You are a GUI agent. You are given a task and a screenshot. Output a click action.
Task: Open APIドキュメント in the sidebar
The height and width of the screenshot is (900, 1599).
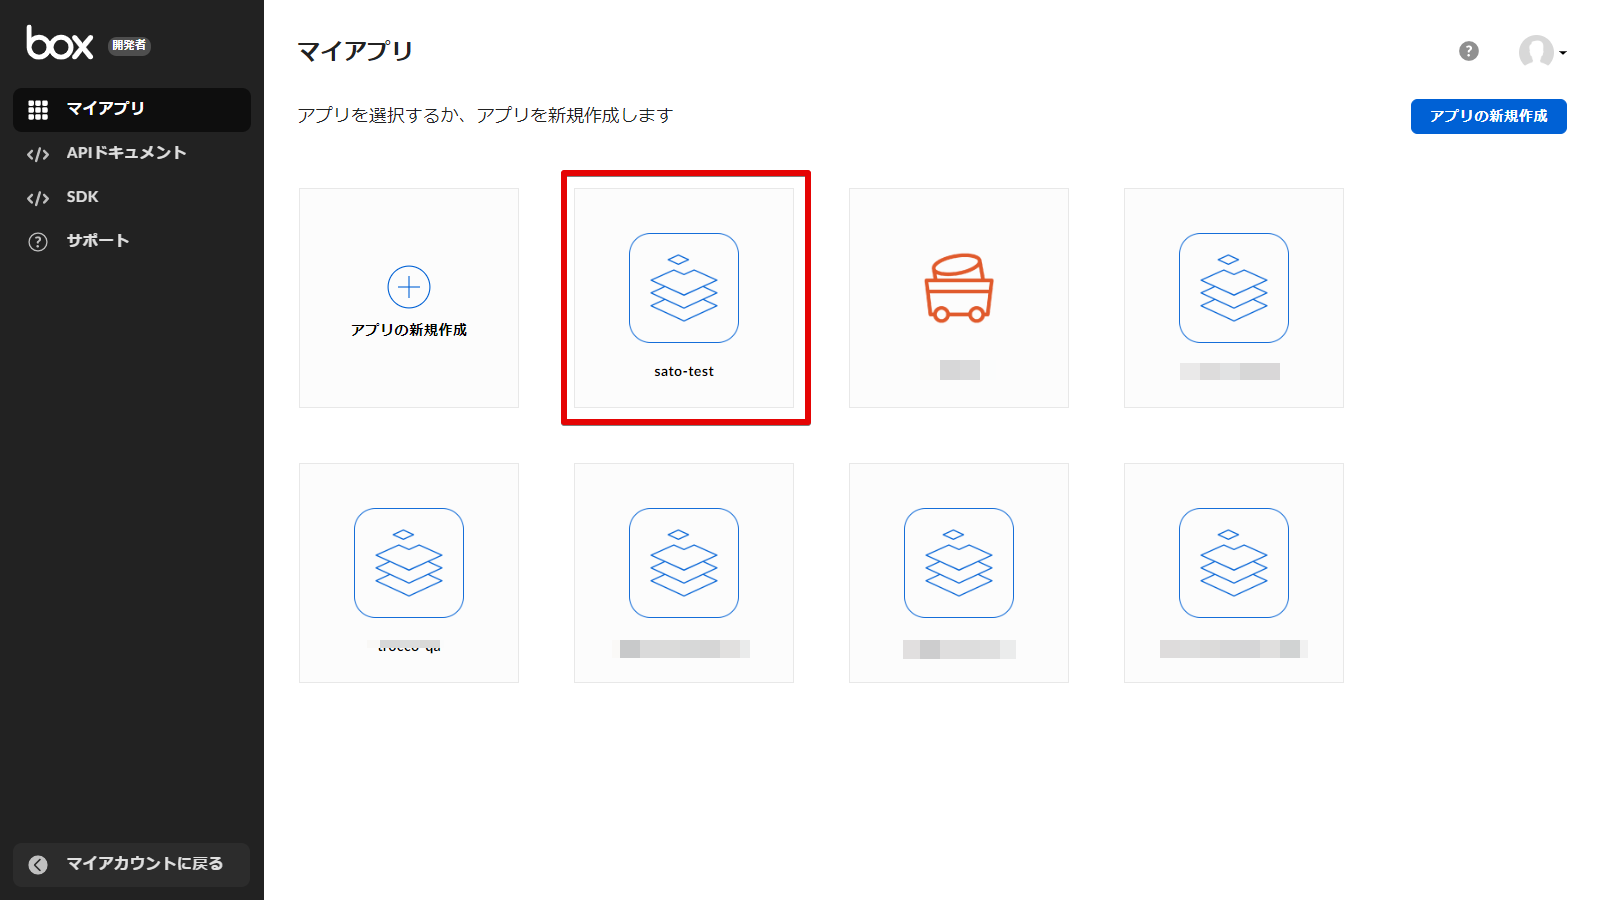(132, 153)
